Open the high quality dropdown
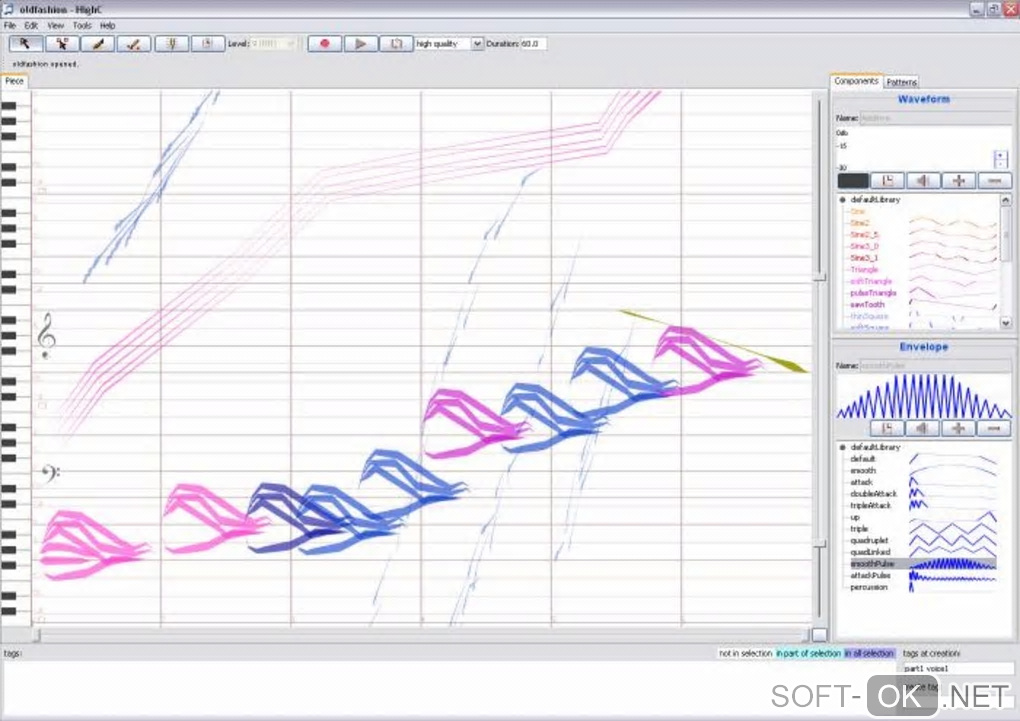The image size is (1020, 721). [x=449, y=44]
